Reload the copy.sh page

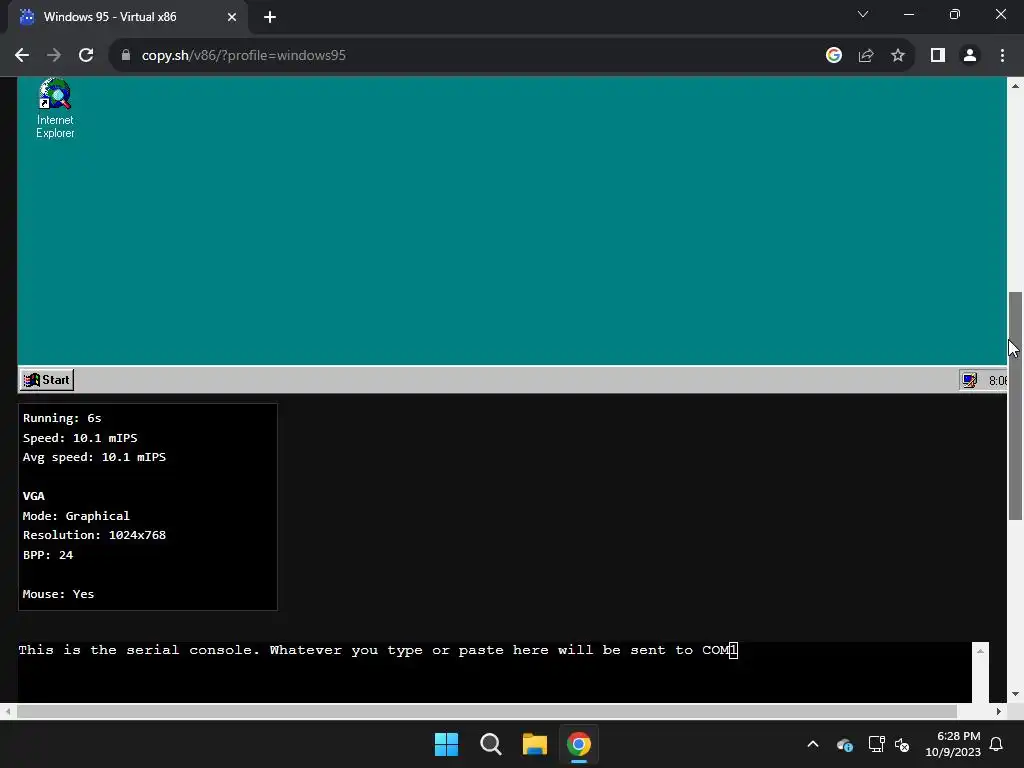point(86,56)
